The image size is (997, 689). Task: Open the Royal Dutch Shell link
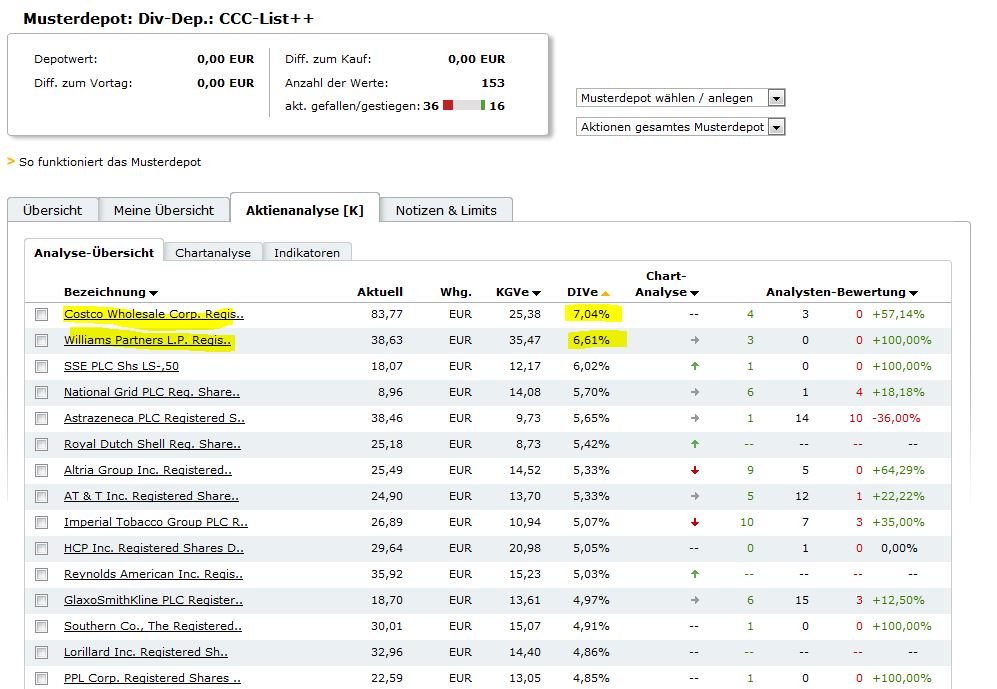pyautogui.click(x=153, y=444)
